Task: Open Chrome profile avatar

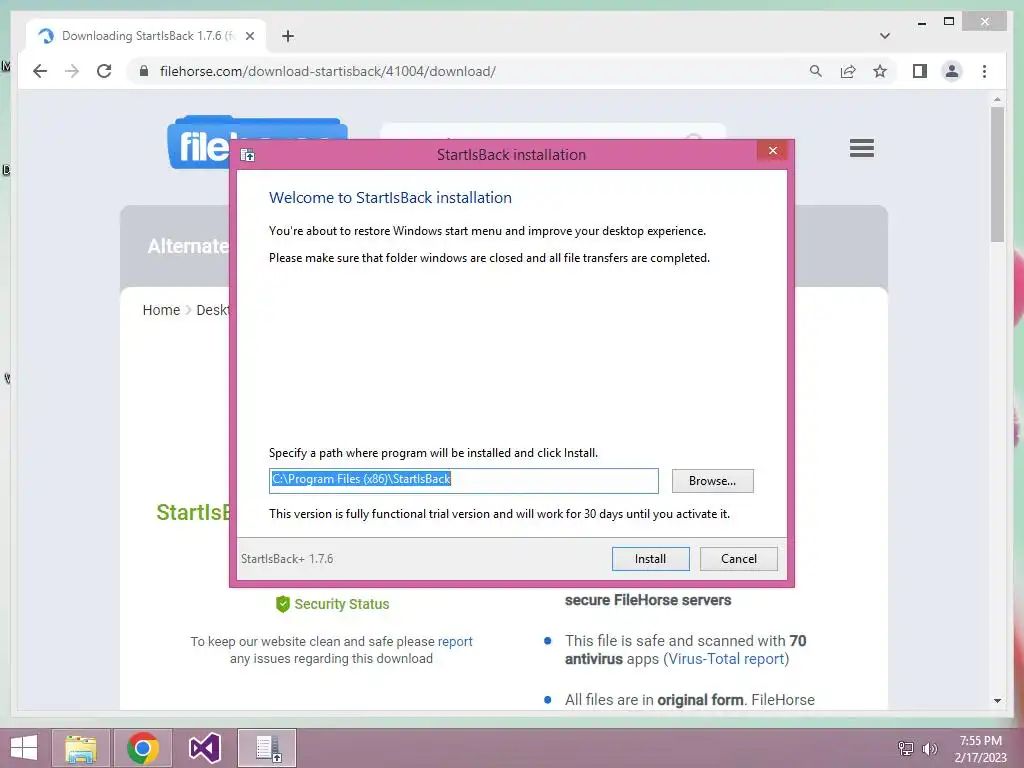Action: [x=952, y=71]
